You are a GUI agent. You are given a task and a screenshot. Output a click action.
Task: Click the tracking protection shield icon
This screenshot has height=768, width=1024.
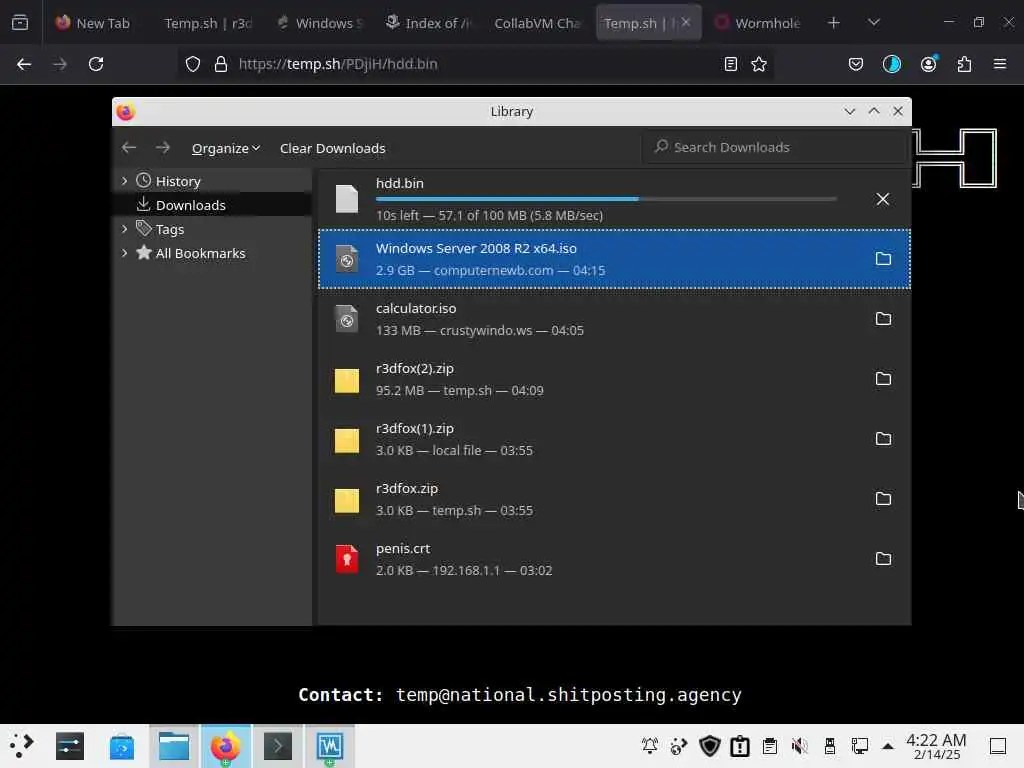point(193,64)
